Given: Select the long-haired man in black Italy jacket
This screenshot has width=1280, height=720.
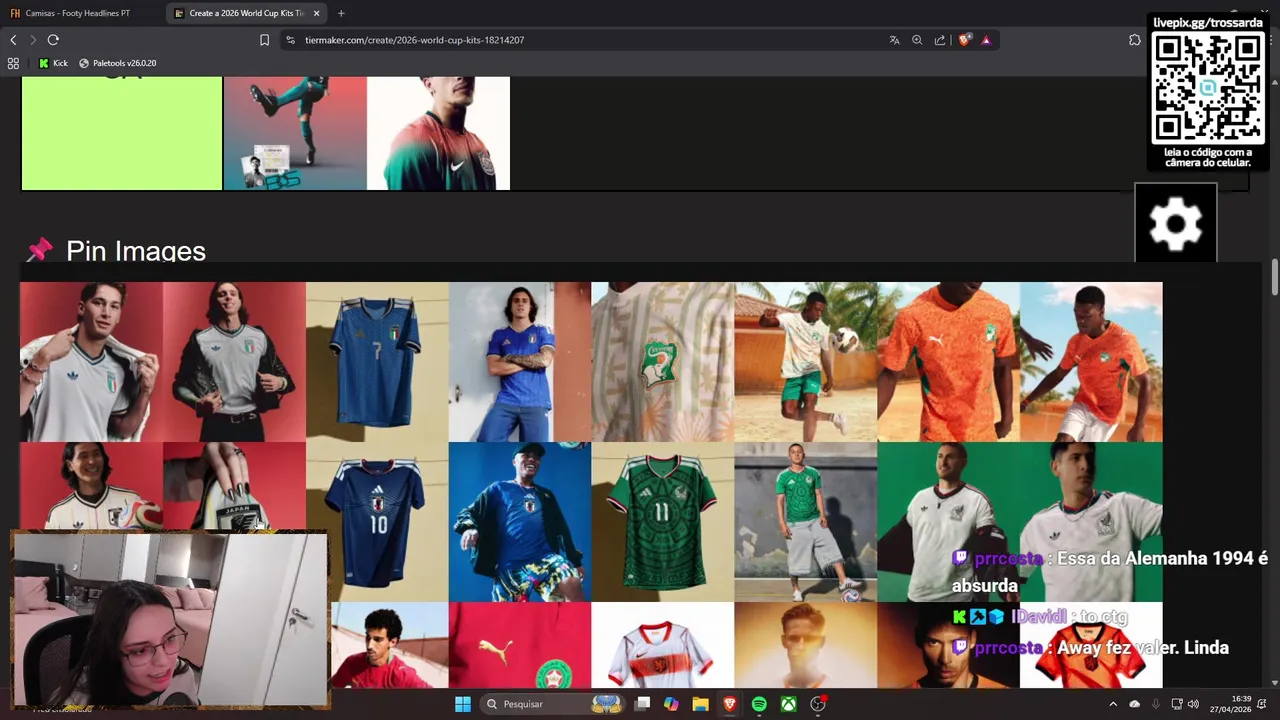Looking at the screenshot, I should (x=234, y=362).
